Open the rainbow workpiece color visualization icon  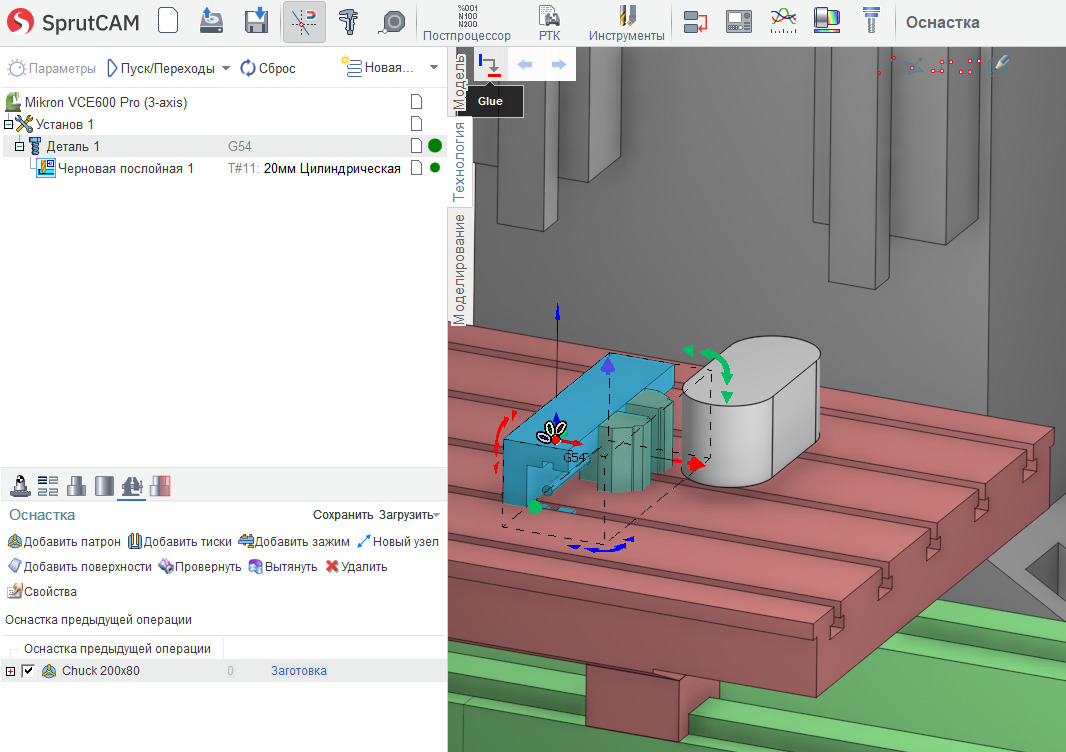pos(827,20)
